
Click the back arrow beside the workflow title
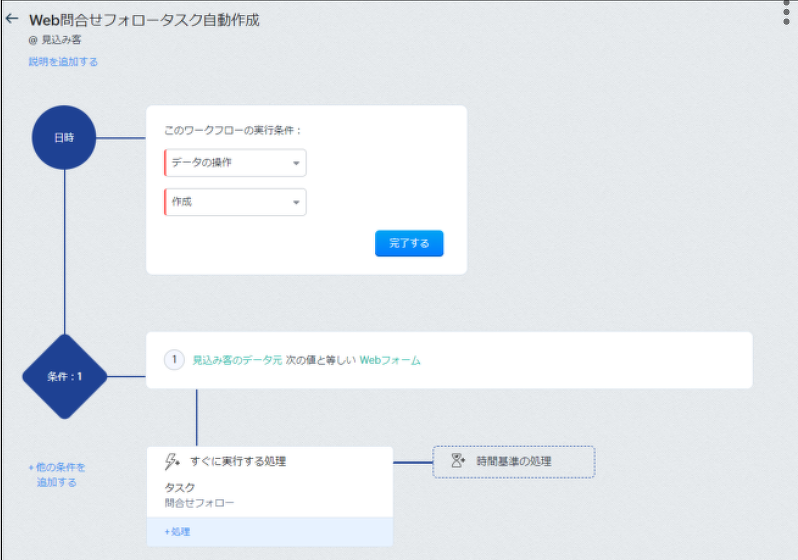pyautogui.click(x=12, y=19)
